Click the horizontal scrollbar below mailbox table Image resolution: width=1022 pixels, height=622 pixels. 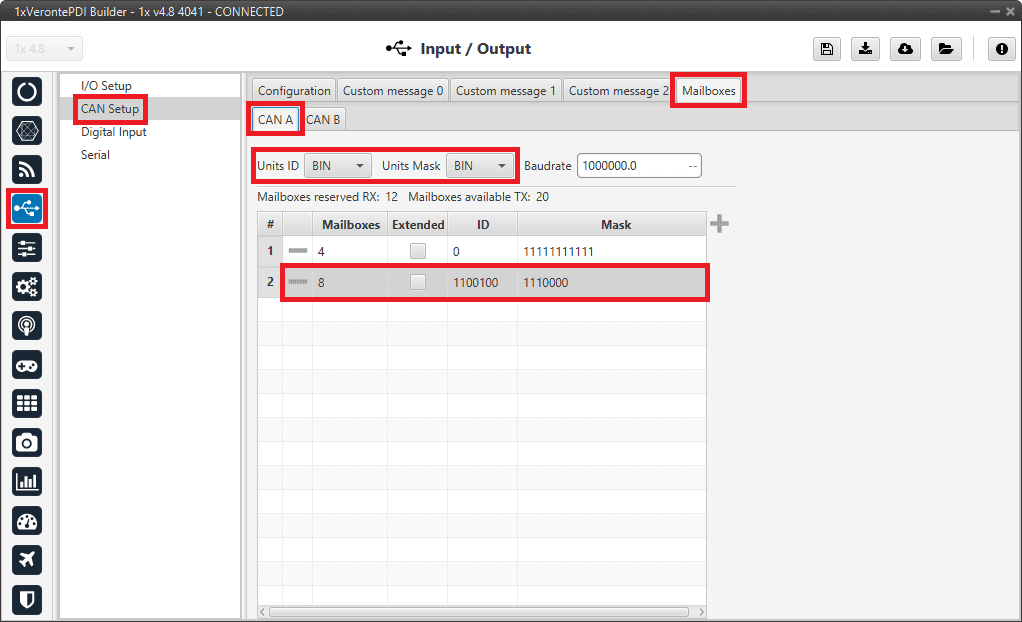(x=480, y=611)
